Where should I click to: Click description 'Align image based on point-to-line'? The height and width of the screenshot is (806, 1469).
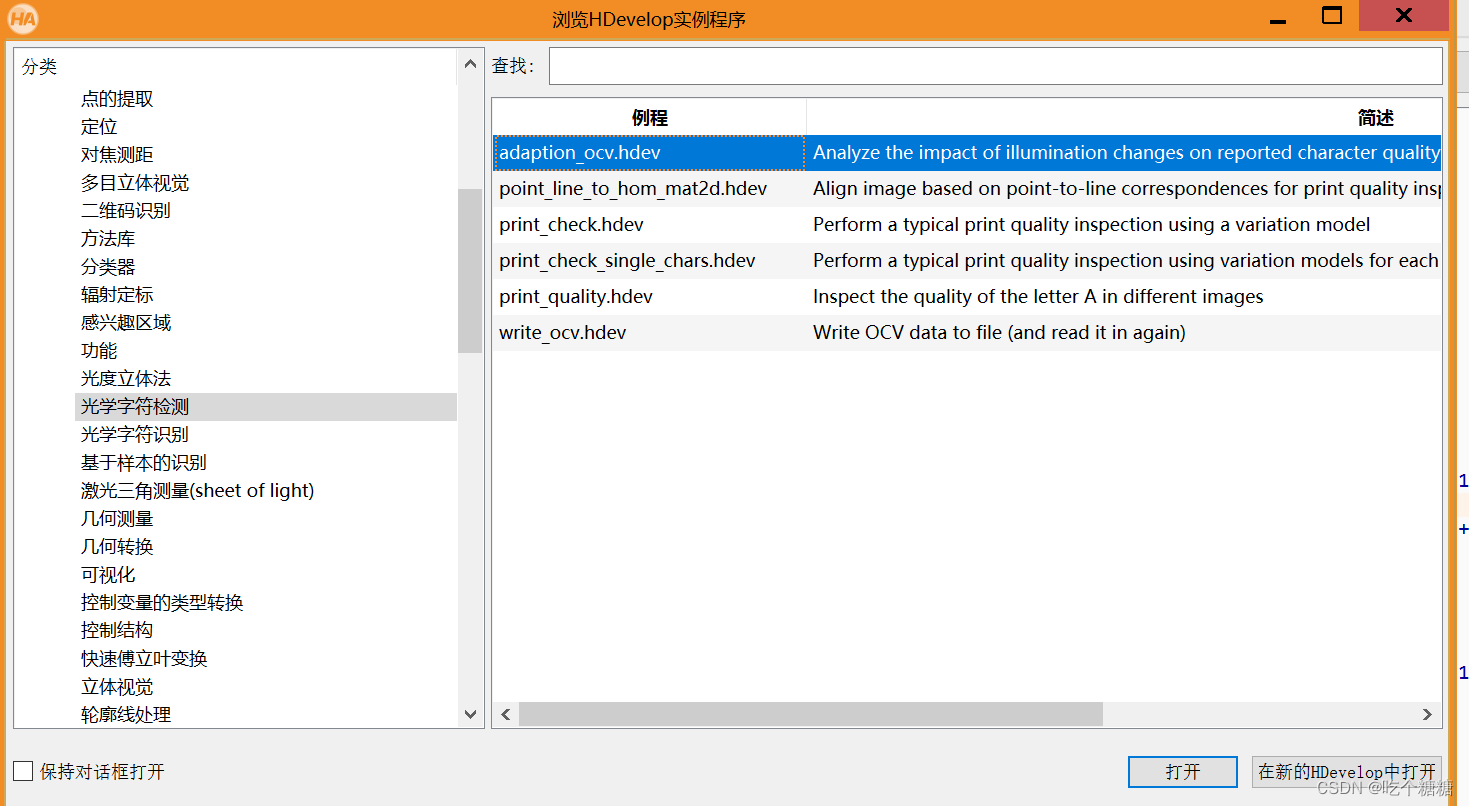[1126, 189]
